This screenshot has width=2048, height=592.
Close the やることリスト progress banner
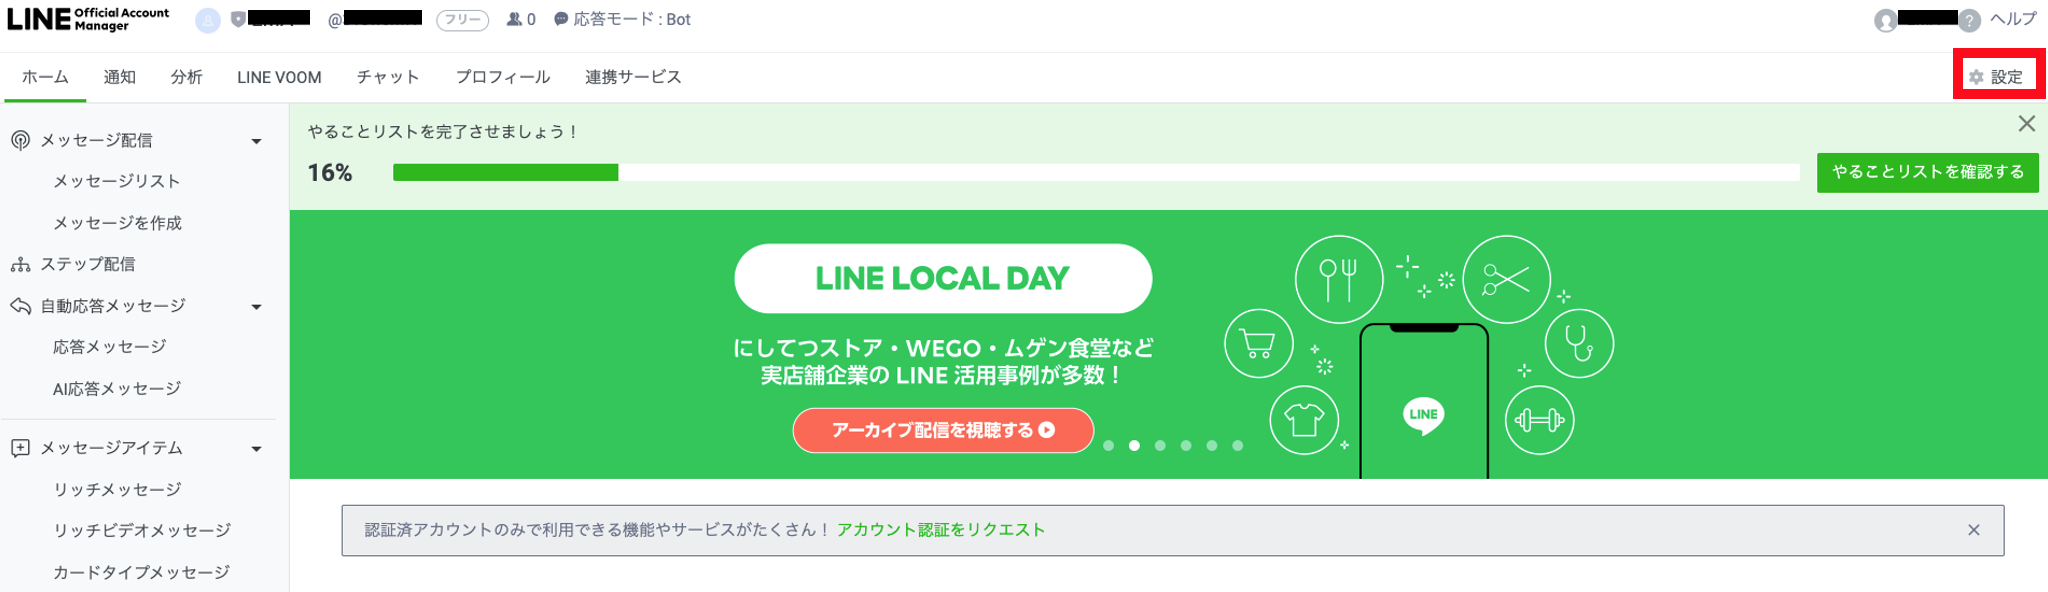(x=2026, y=124)
